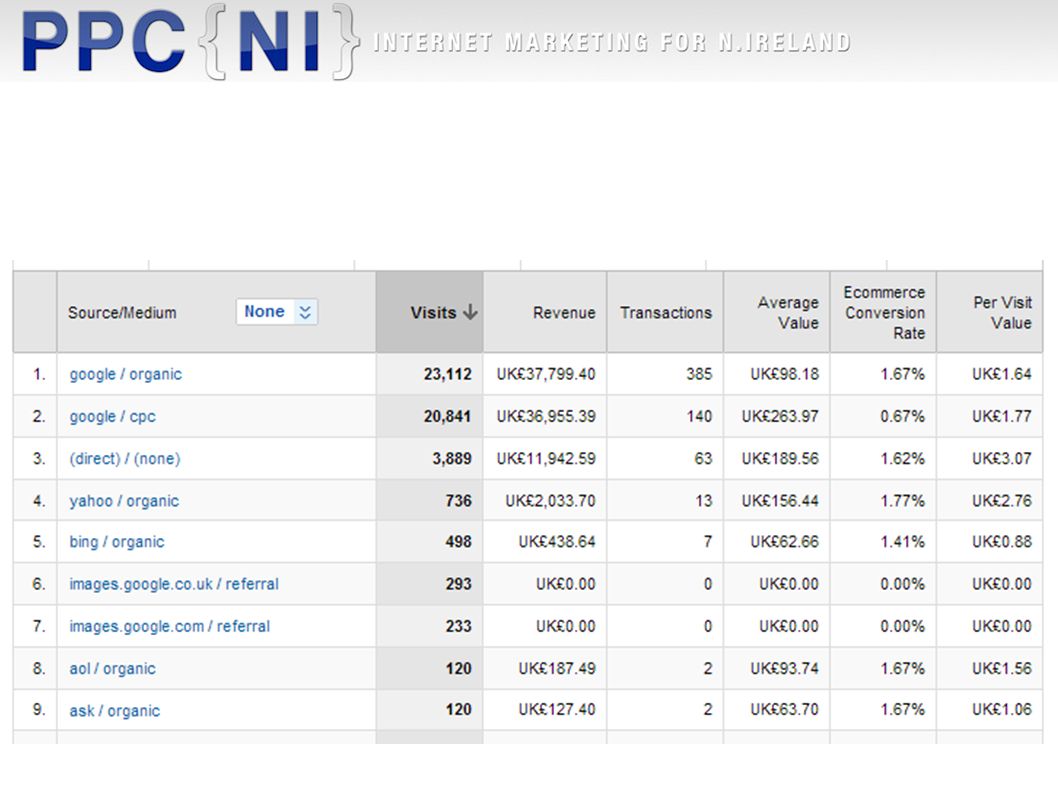Select the UK£2.76 per visit value cell
Viewport: 1058px width, 793px height.
990,501
